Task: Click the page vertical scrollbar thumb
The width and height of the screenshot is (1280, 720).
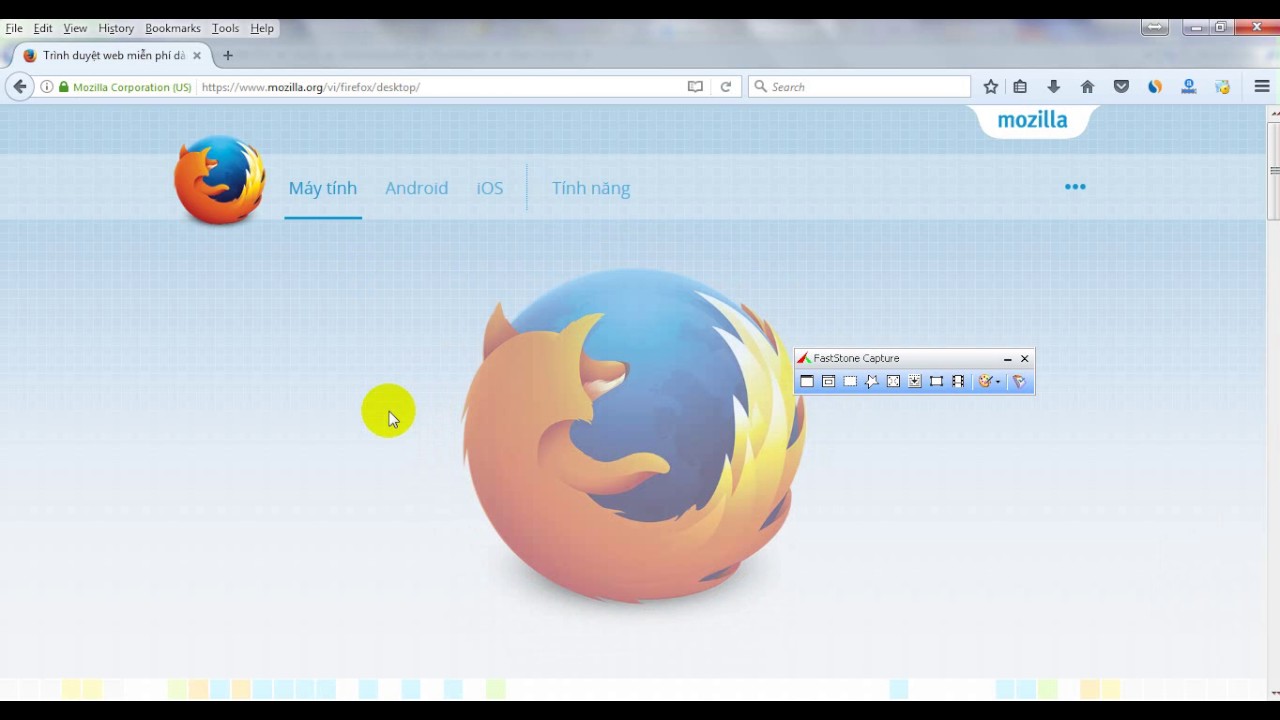Action: coord(1274,170)
